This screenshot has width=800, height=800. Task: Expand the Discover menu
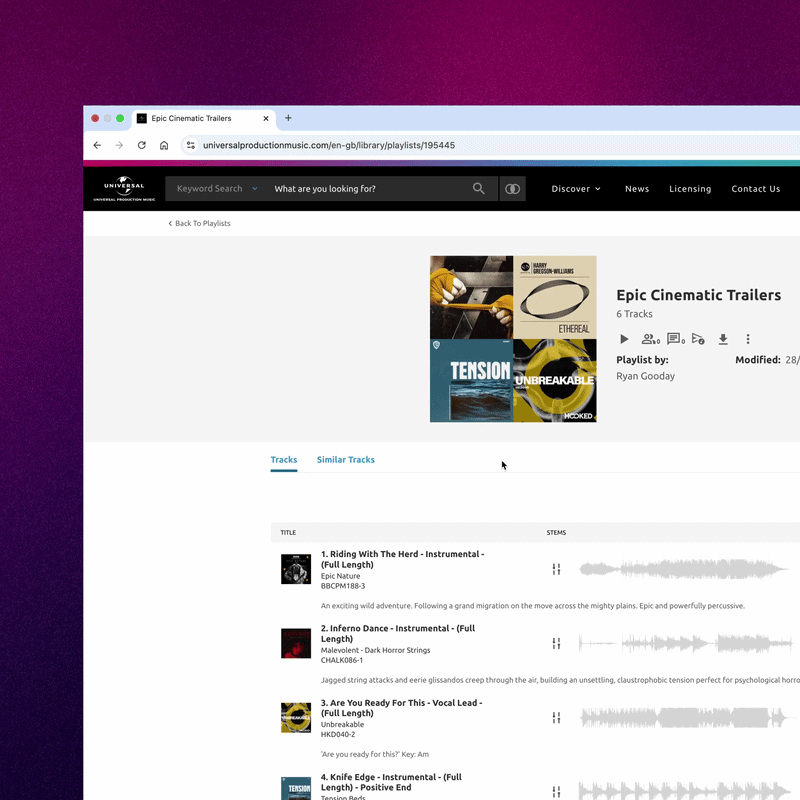(x=576, y=188)
